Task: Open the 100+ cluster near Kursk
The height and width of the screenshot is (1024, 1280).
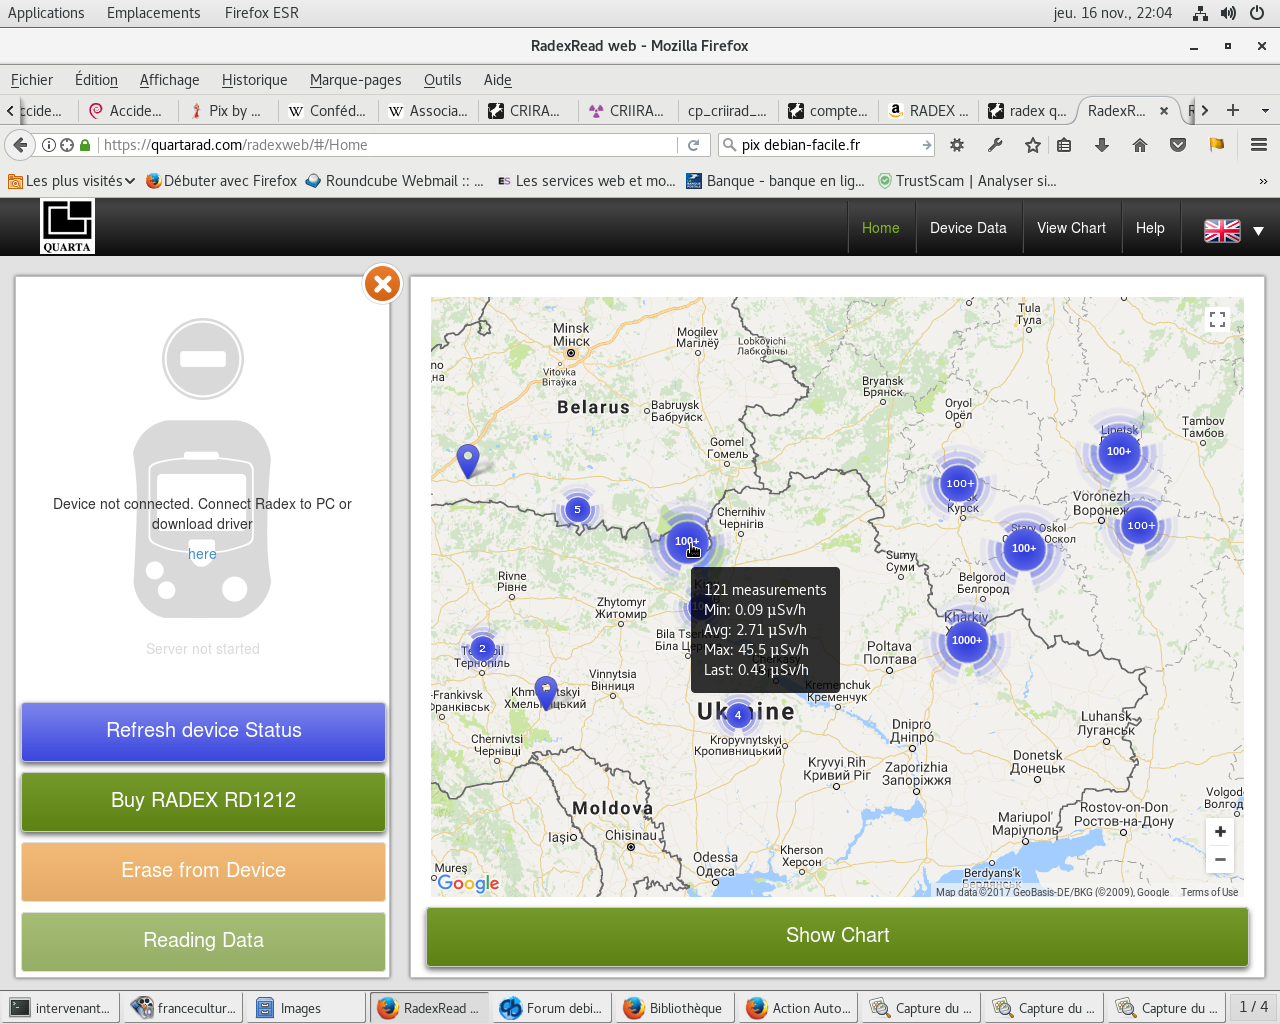Action: (x=959, y=483)
